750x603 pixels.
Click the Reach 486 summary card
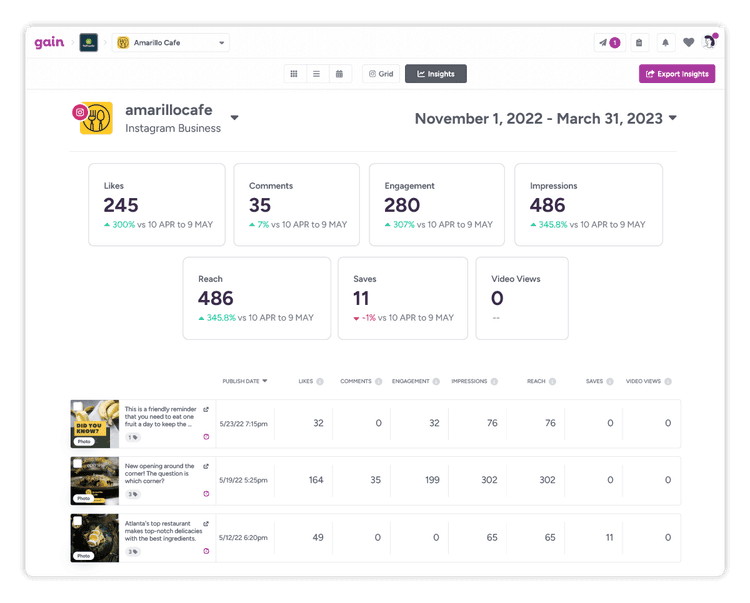[x=257, y=298]
